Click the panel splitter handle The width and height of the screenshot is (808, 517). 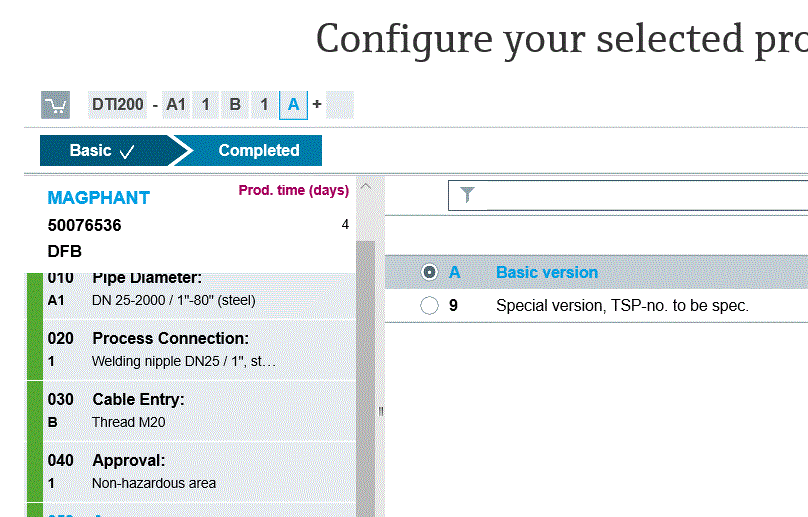[381, 411]
